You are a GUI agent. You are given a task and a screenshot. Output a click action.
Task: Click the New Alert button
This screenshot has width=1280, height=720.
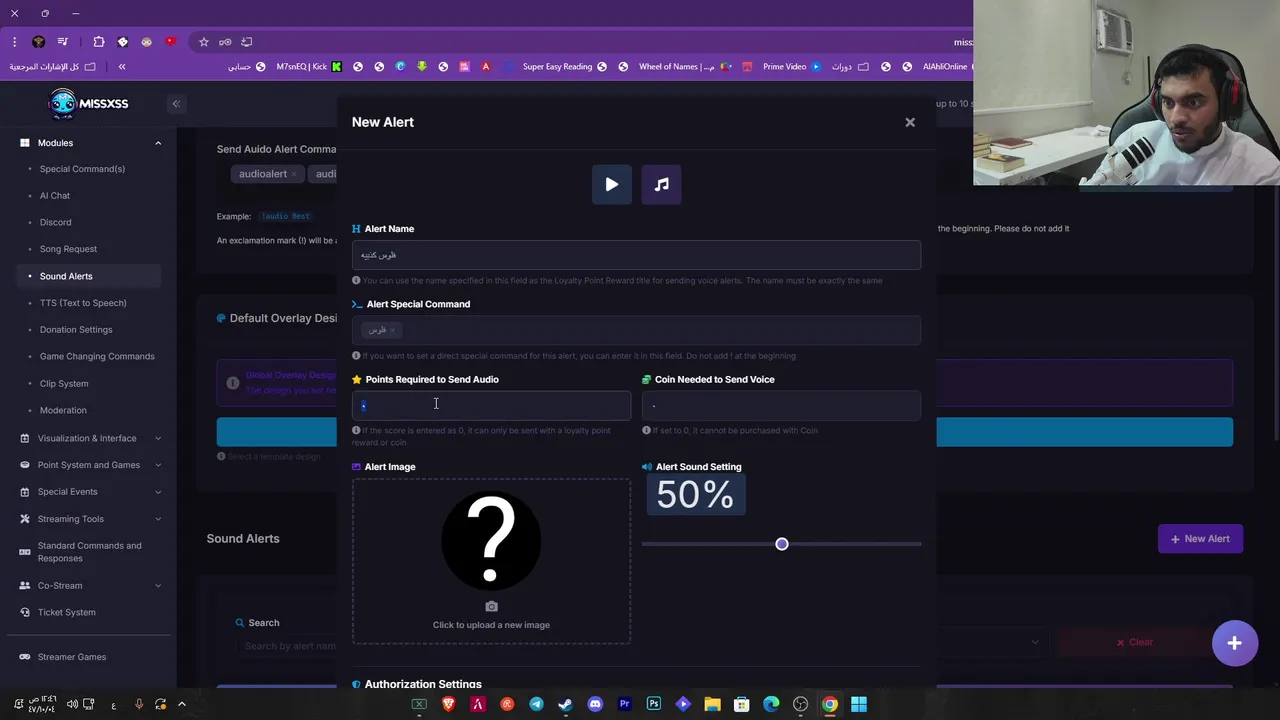1200,539
